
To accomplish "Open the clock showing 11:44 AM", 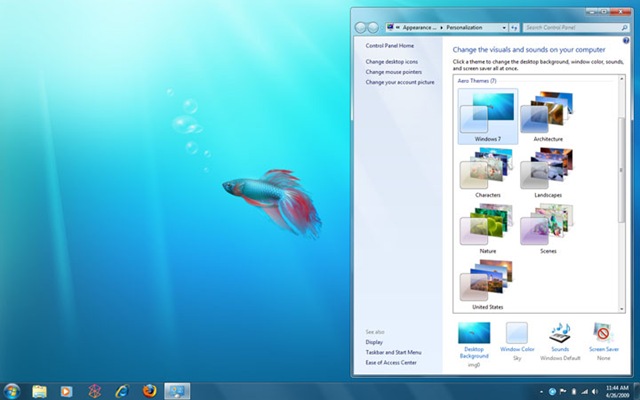I will pos(617,391).
